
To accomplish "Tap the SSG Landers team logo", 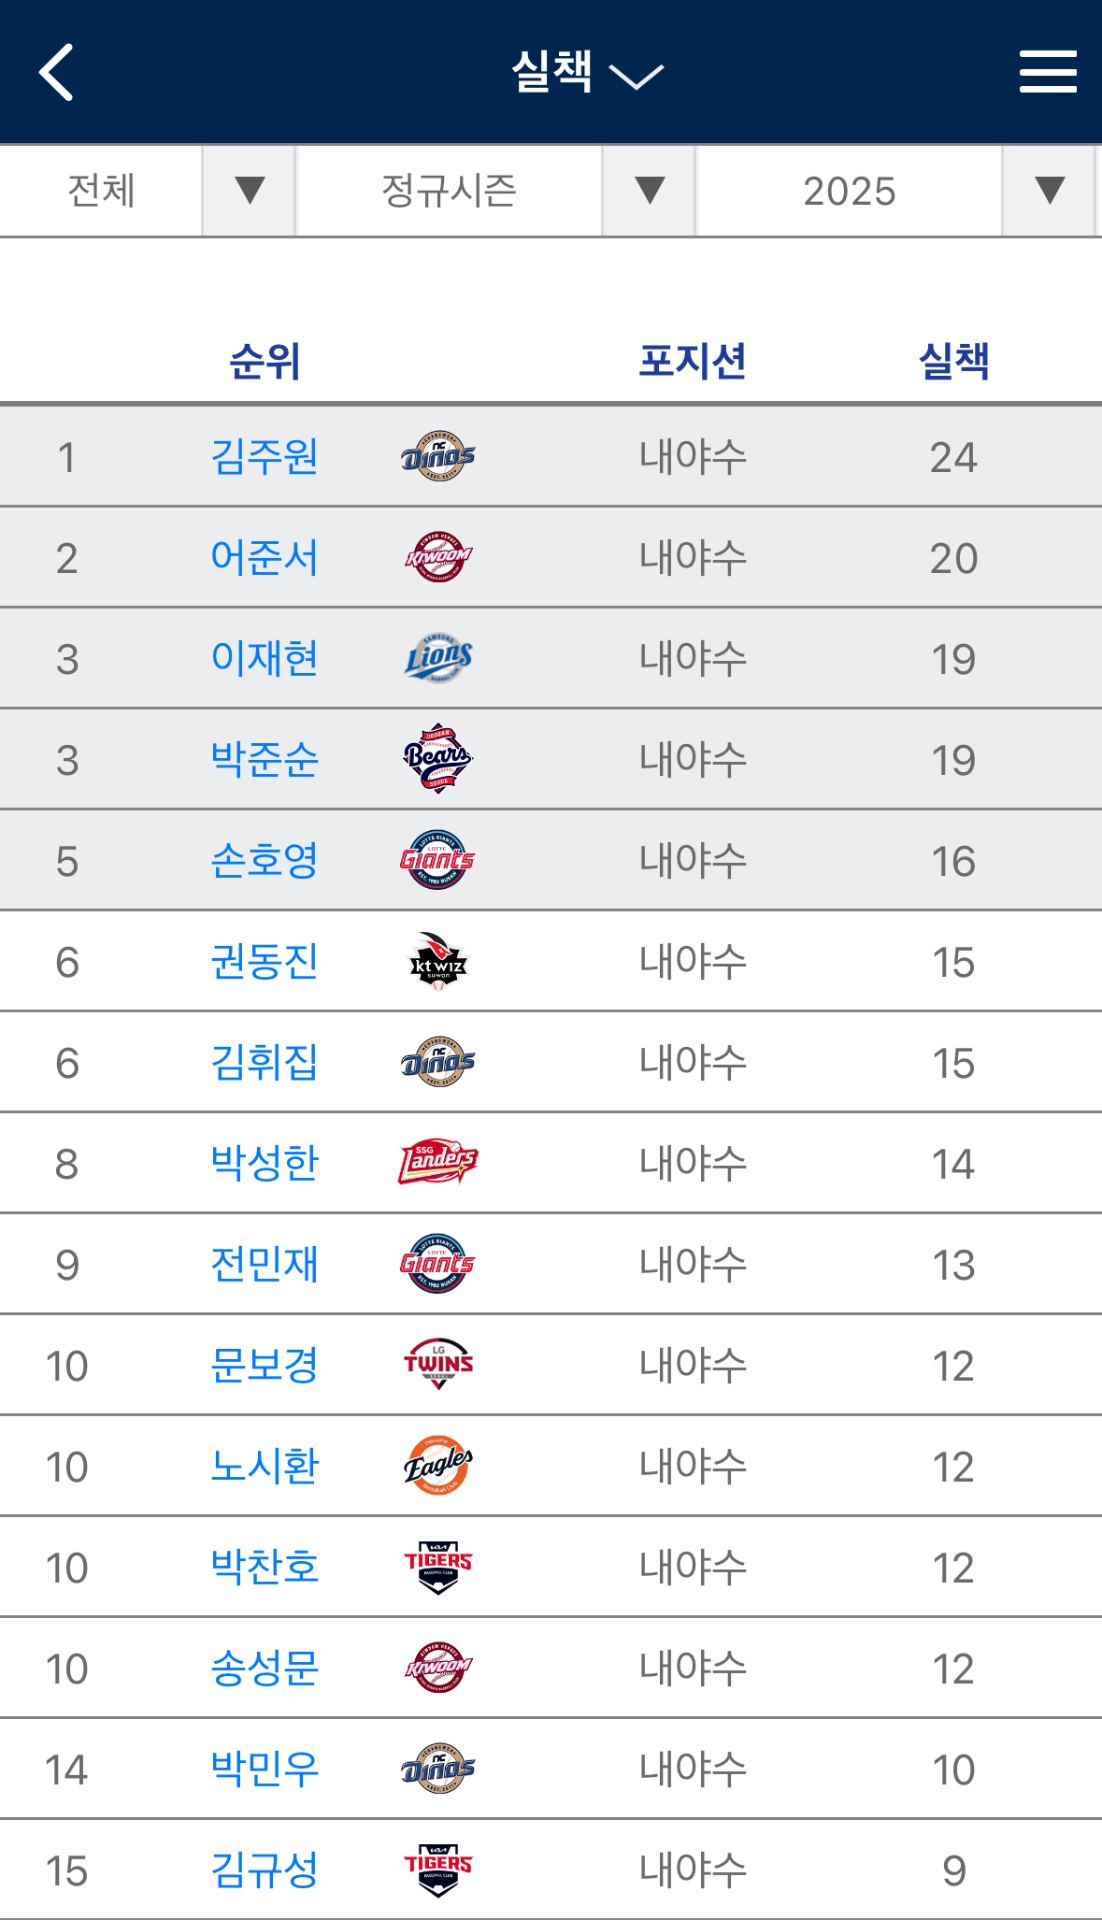I will [438, 1163].
